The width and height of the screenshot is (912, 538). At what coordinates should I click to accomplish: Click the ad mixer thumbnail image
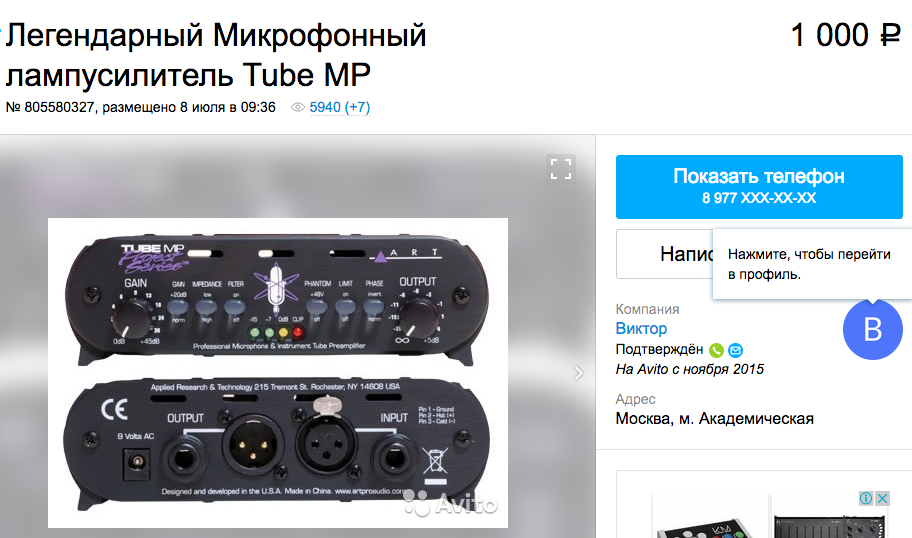coord(831,516)
